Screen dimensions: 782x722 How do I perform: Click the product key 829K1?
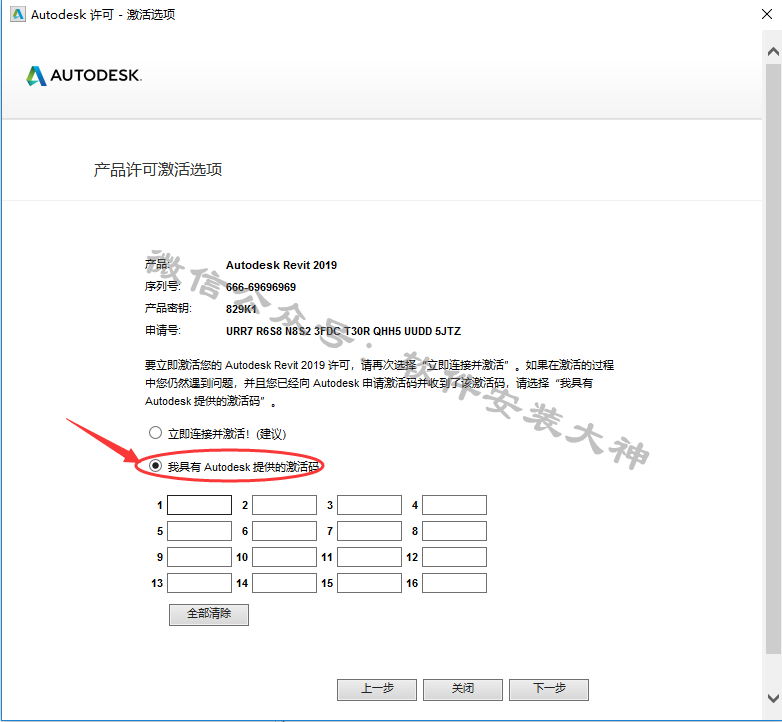[x=241, y=309]
